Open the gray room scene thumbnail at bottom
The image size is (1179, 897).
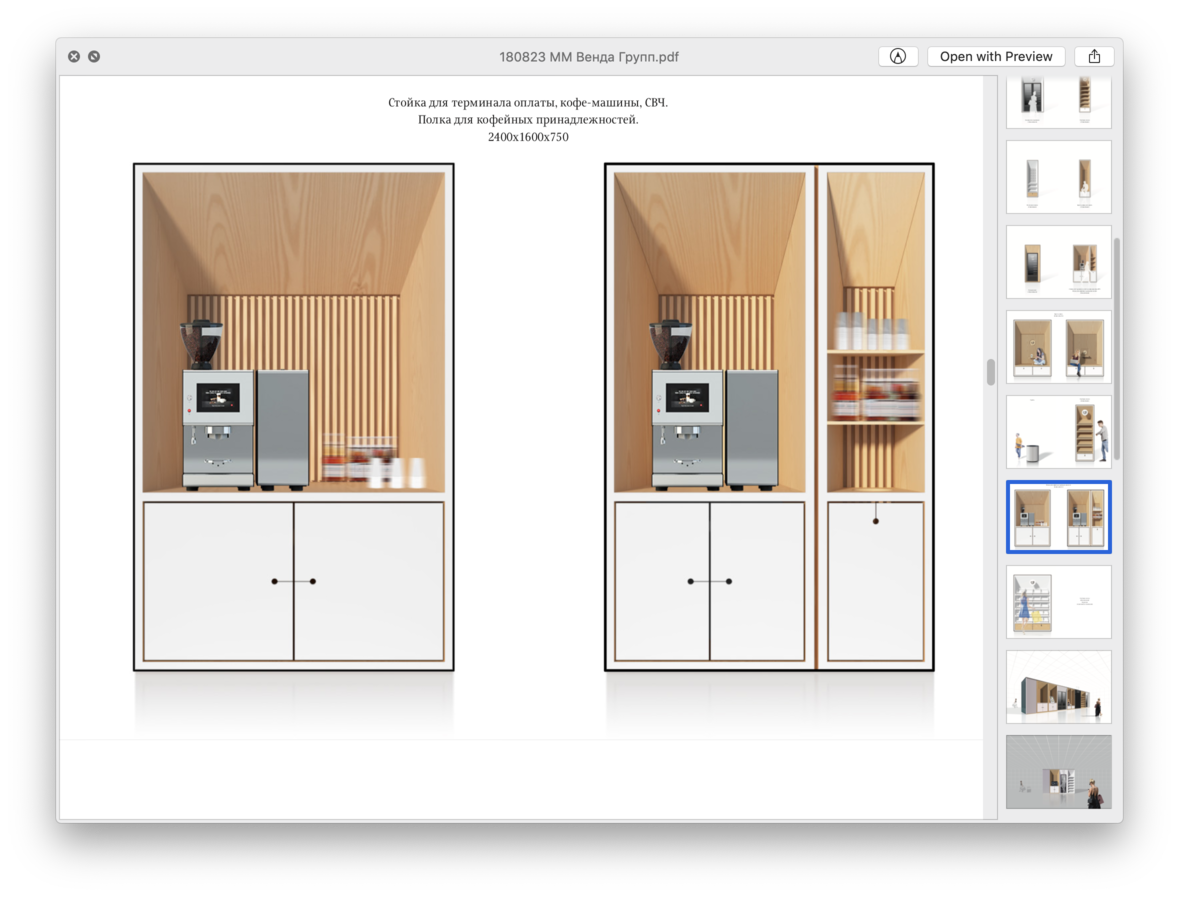[x=1058, y=772]
